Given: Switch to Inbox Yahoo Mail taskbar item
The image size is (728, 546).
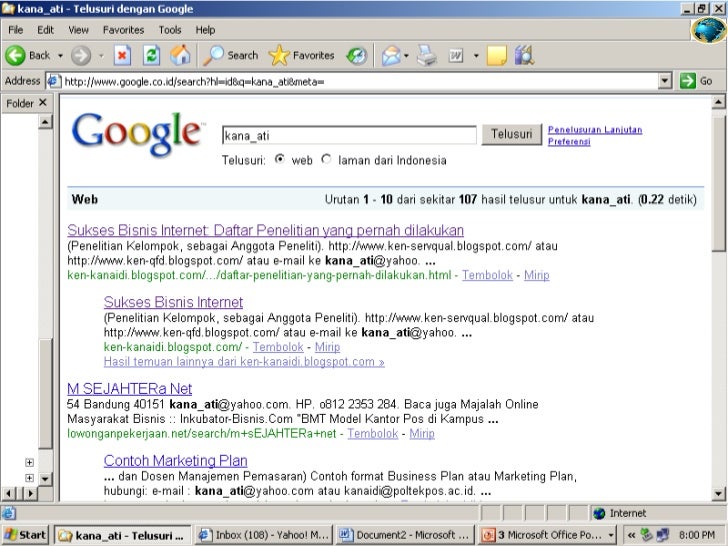Looking at the screenshot, I should 264,535.
